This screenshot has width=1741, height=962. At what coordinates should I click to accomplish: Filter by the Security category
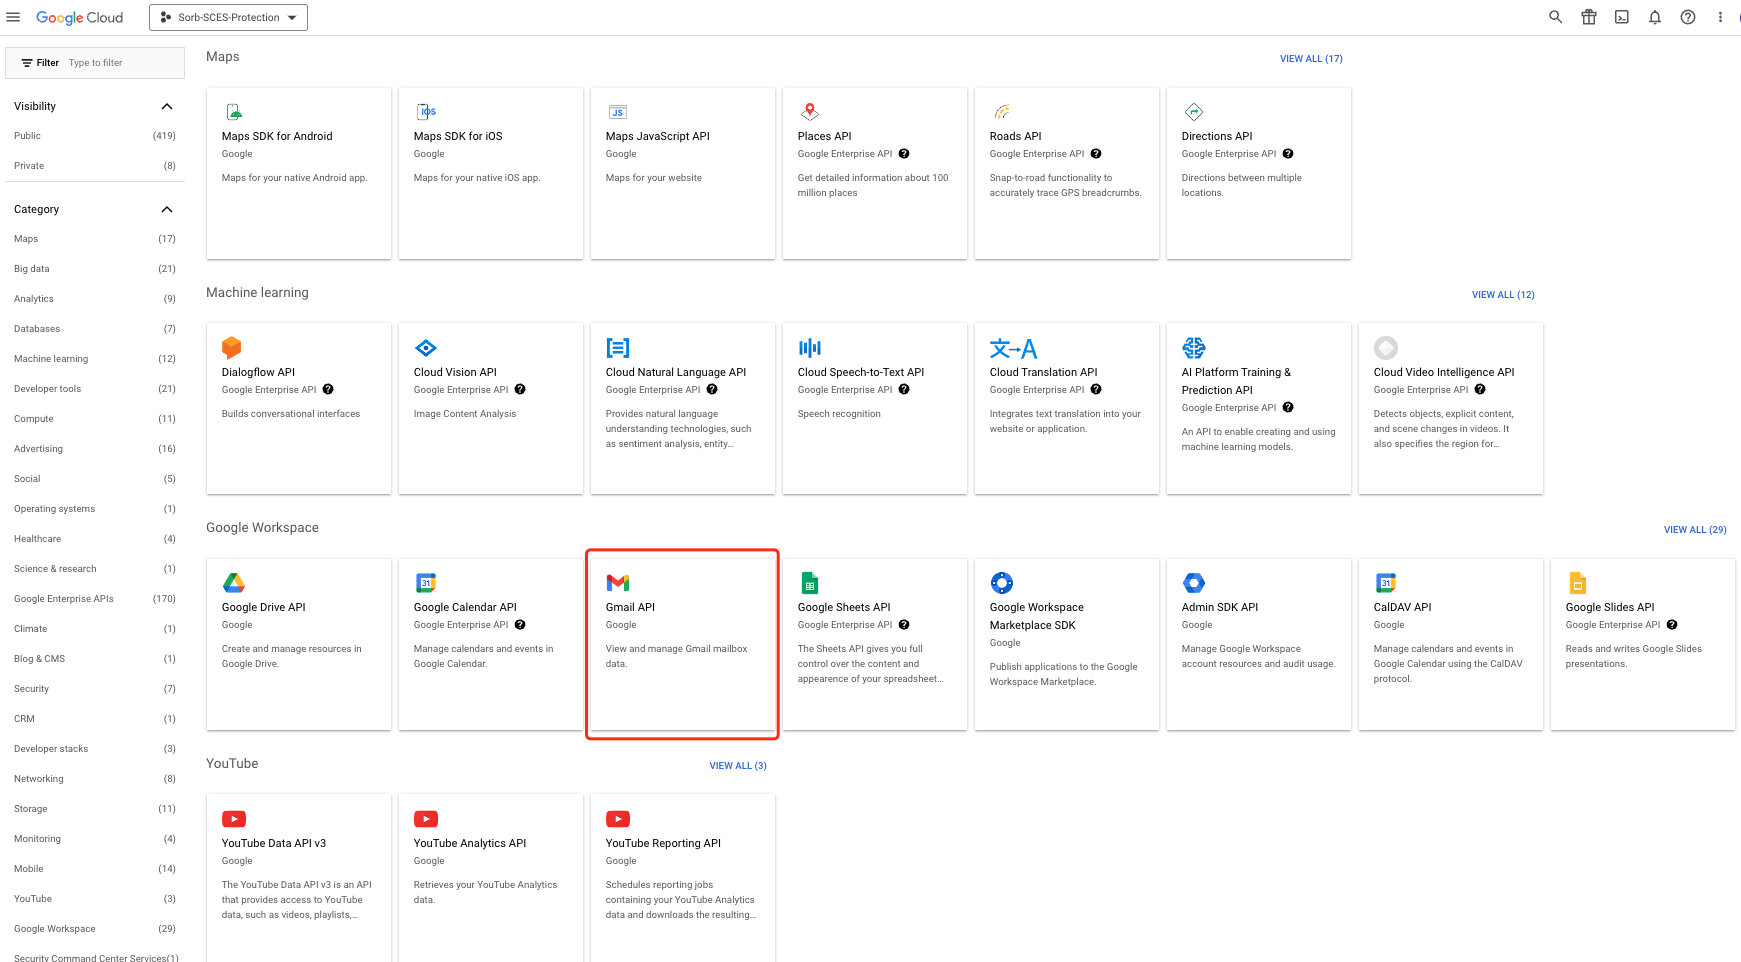point(31,688)
